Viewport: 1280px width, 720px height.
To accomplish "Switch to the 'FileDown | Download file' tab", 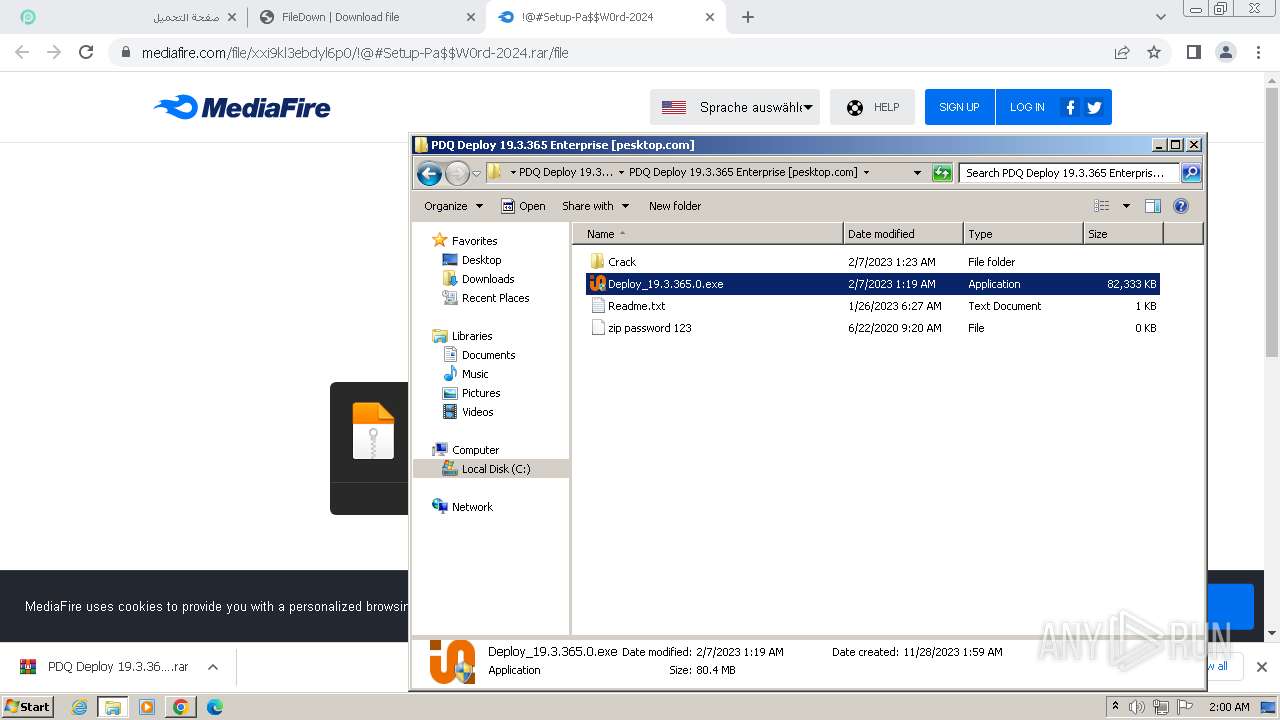I will (366, 17).
